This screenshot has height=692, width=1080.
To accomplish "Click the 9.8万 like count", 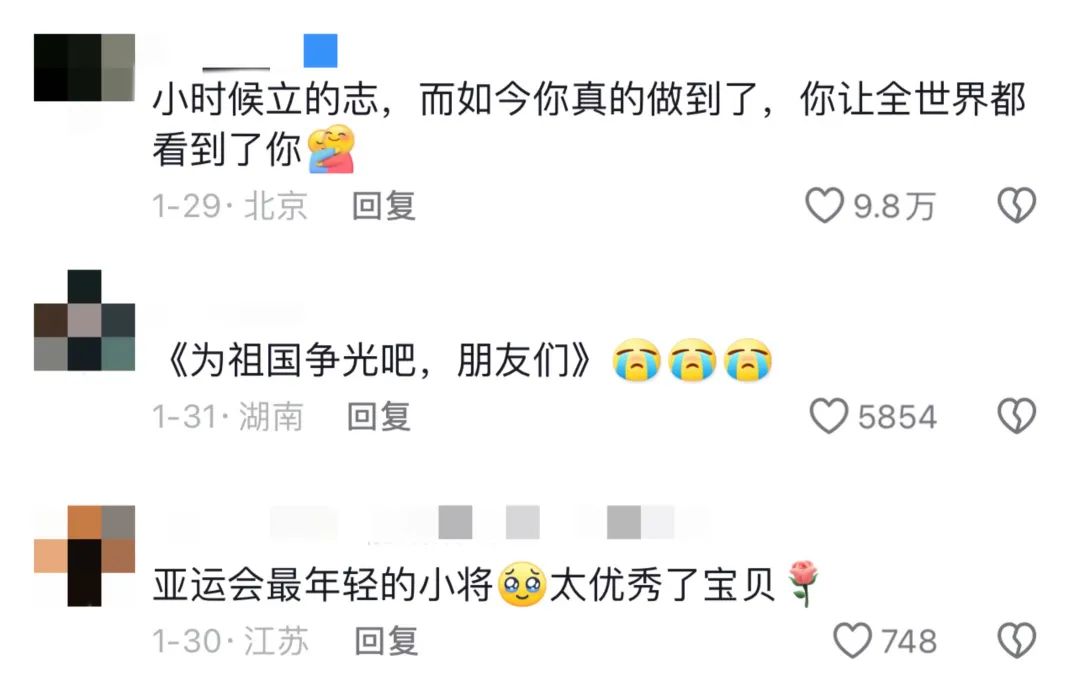I will [x=895, y=206].
